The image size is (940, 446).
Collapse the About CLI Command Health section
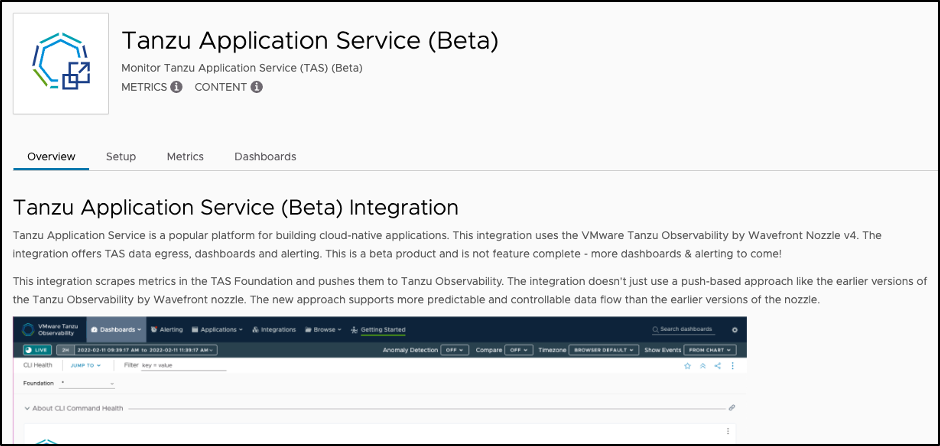click(x=26, y=408)
